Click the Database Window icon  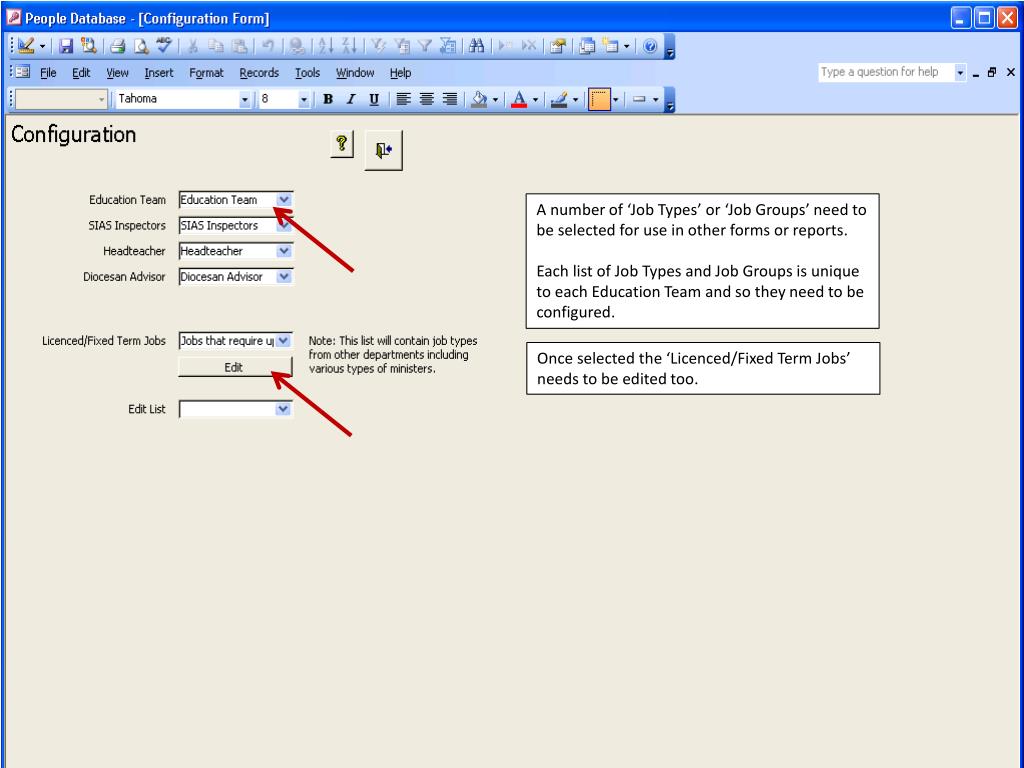pyautogui.click(x=587, y=46)
